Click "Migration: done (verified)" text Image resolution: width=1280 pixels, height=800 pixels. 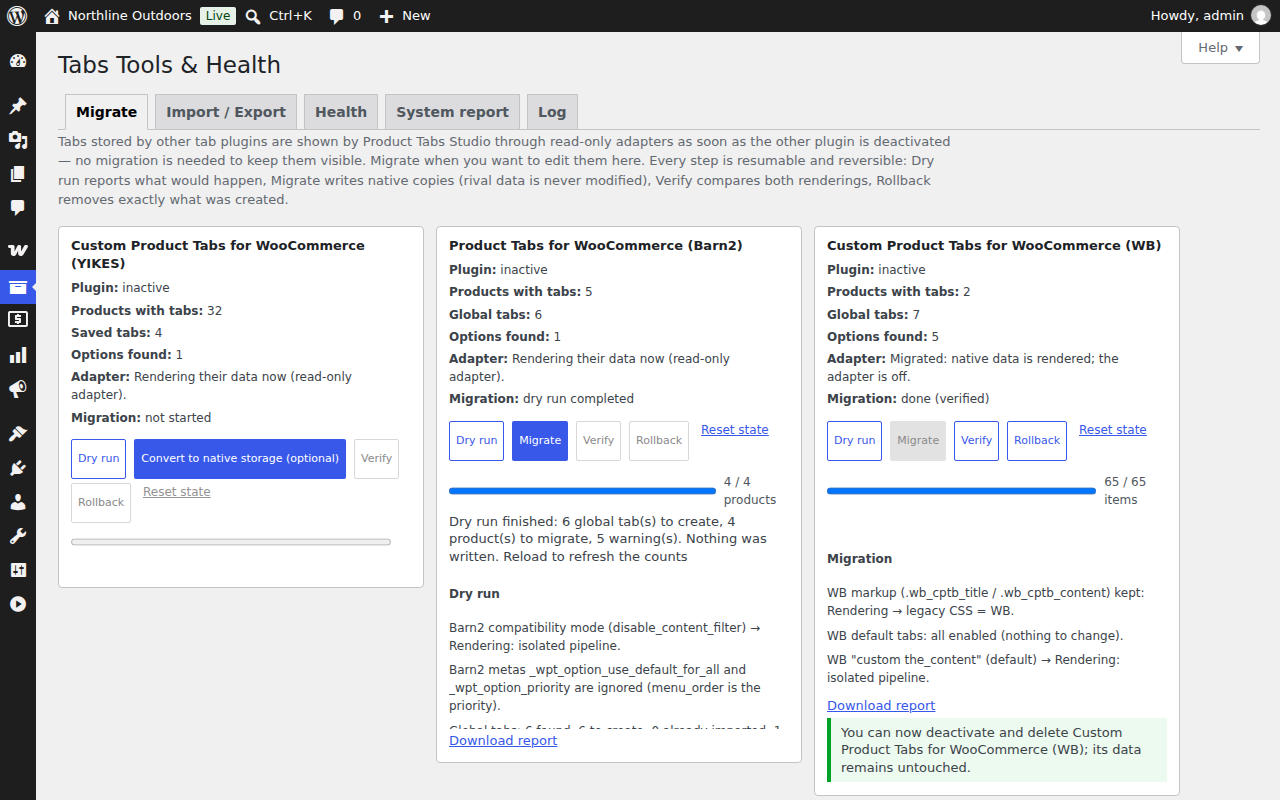(908, 399)
